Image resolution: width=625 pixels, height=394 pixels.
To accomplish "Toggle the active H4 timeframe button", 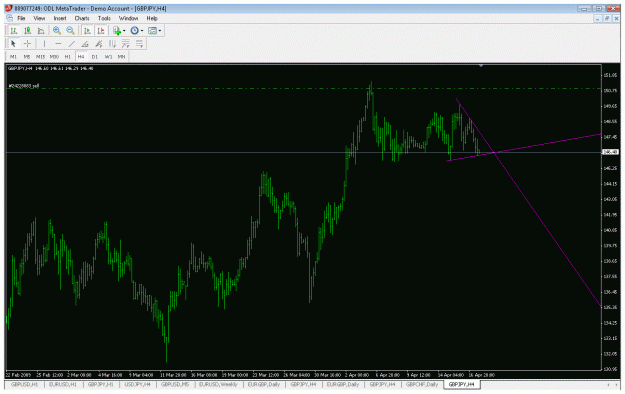I will 81,57.
